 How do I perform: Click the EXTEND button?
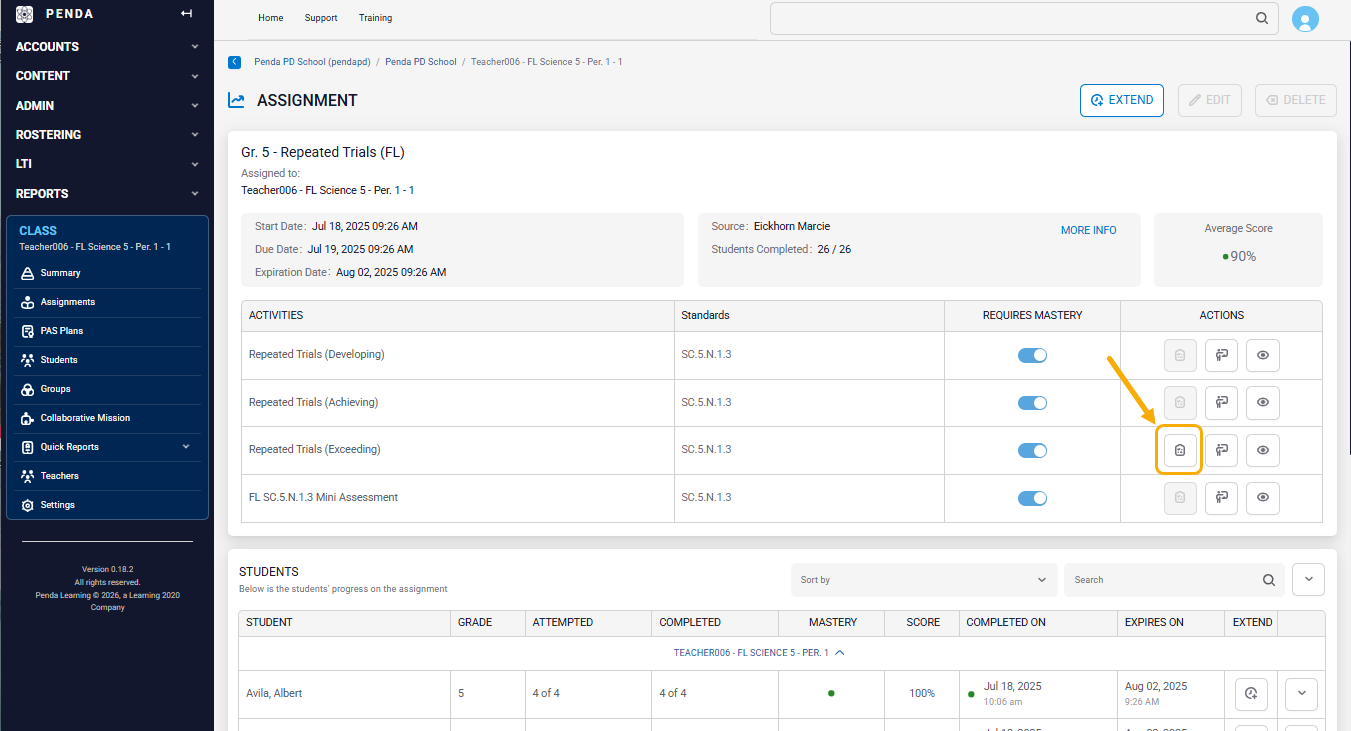(x=1122, y=100)
